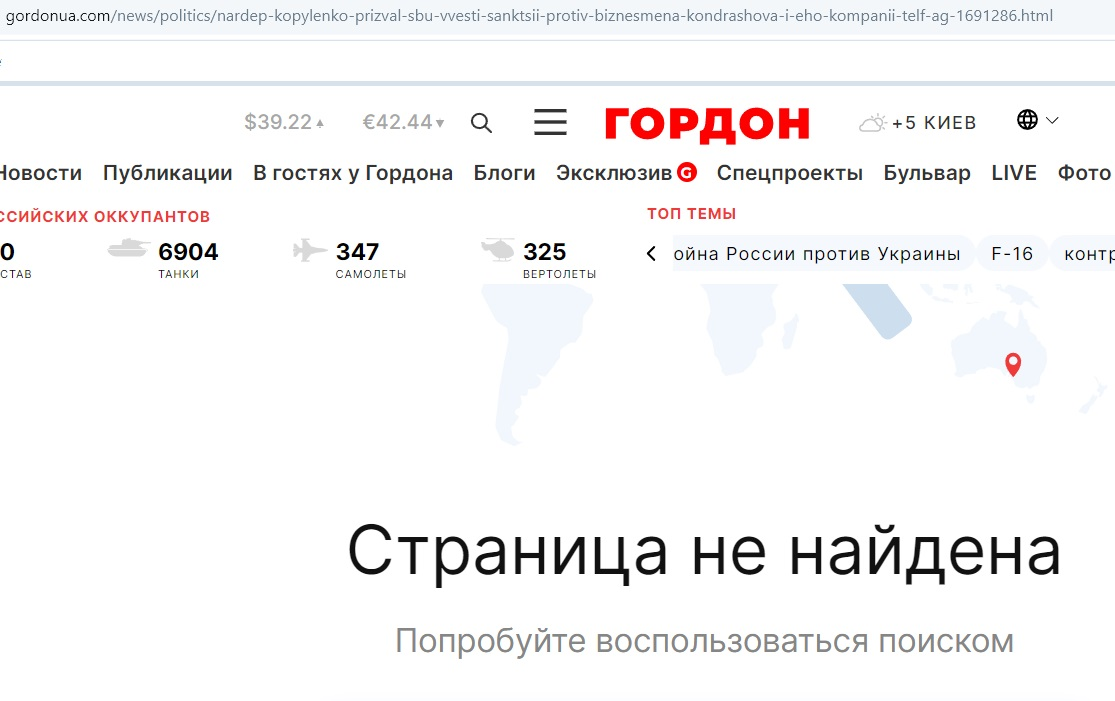Open the Публикации menu item

(167, 173)
